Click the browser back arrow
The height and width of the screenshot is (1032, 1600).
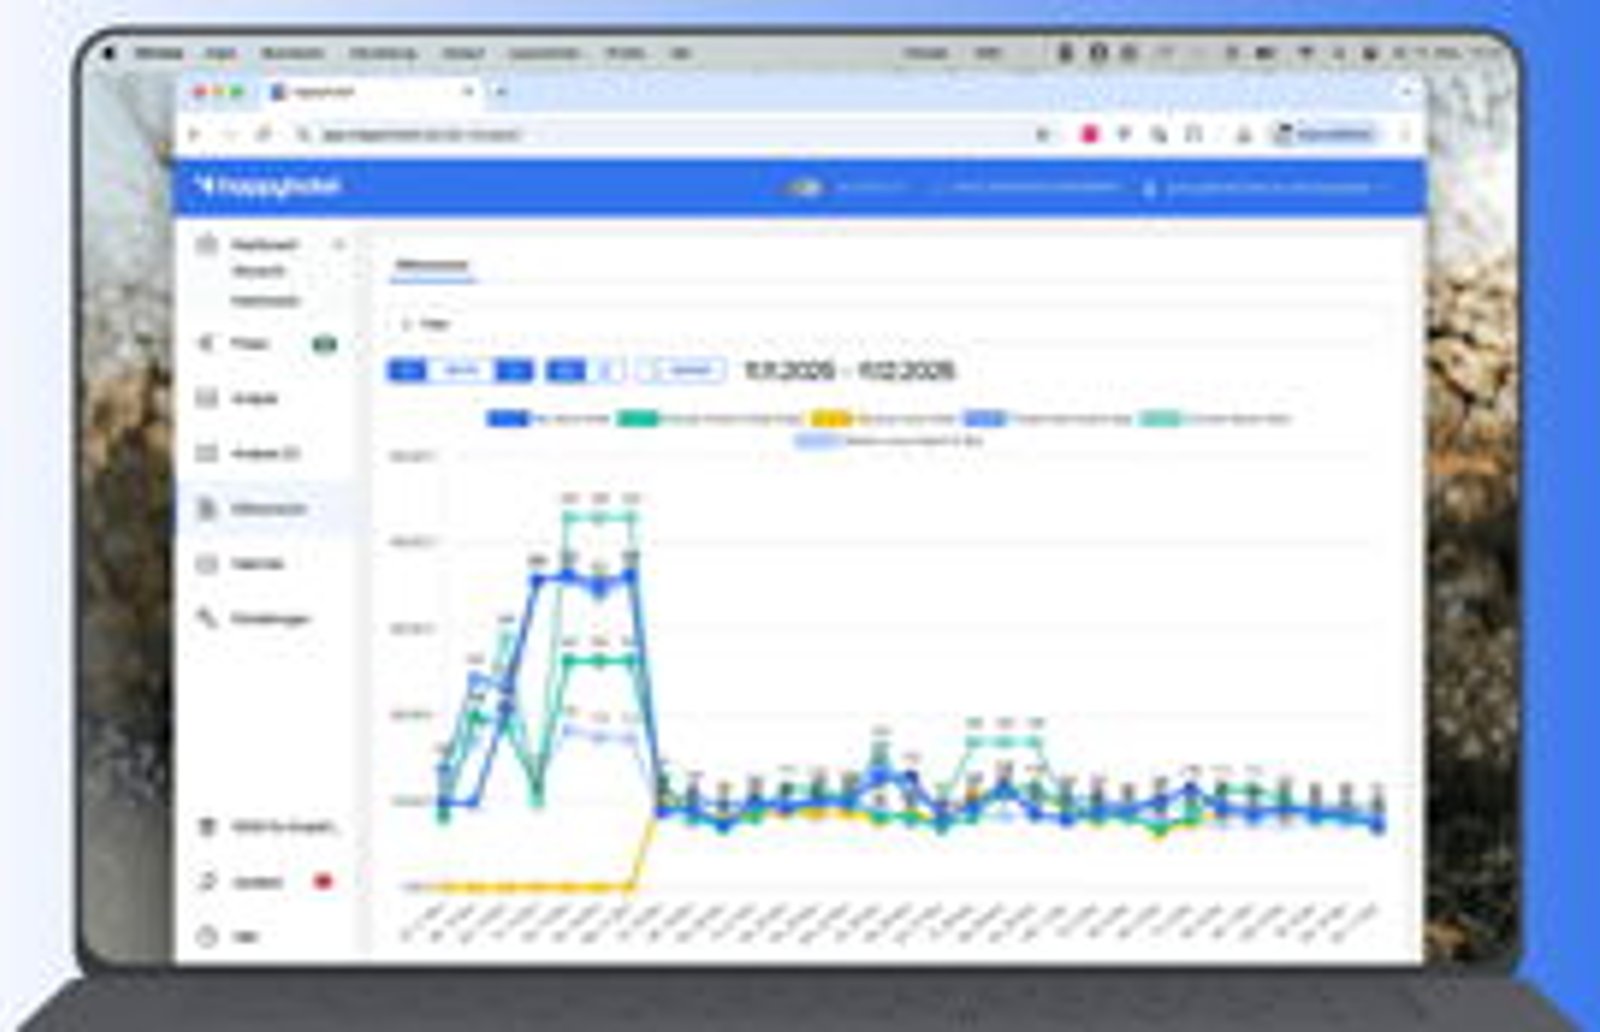(x=196, y=134)
